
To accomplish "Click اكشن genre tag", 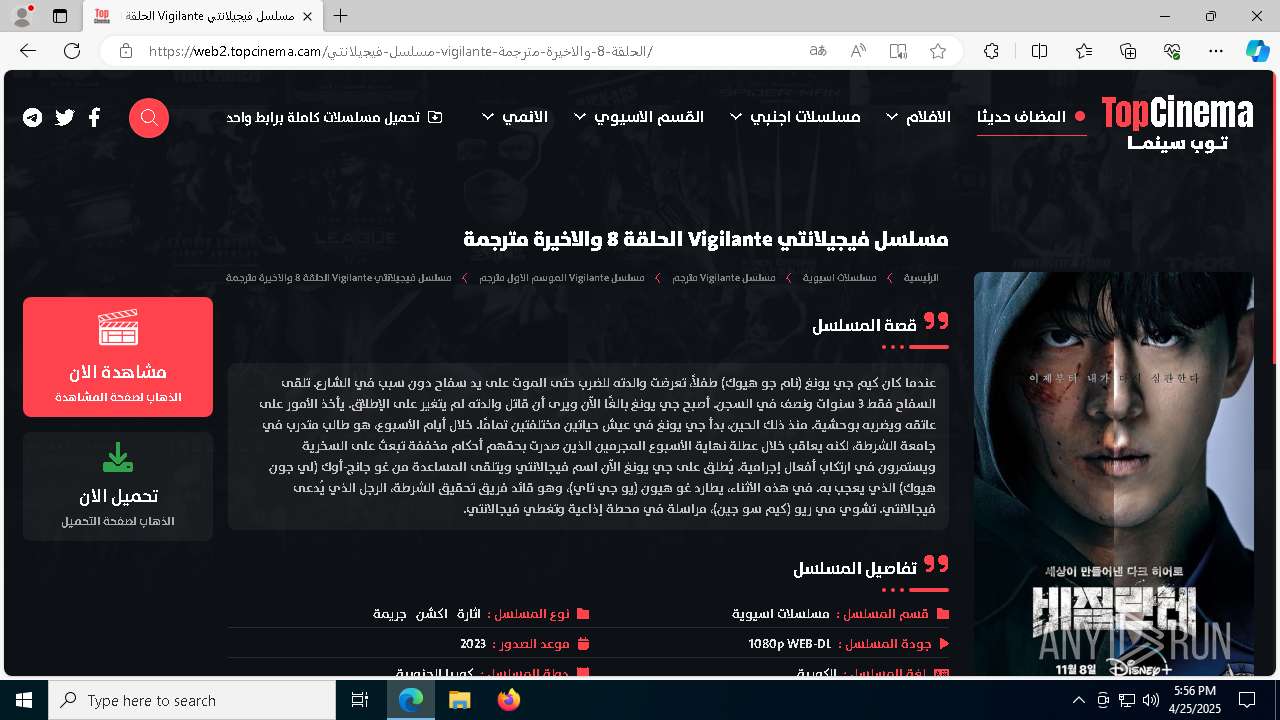I will [x=431, y=614].
